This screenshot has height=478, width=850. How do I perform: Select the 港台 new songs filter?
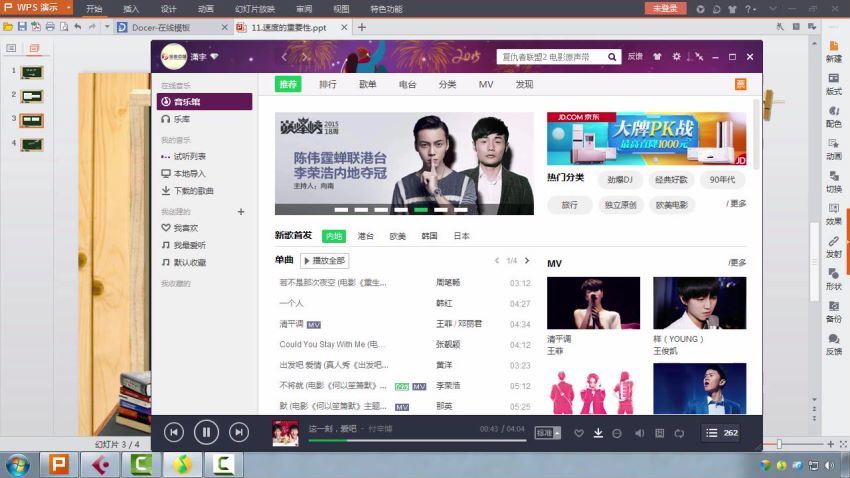tap(365, 236)
